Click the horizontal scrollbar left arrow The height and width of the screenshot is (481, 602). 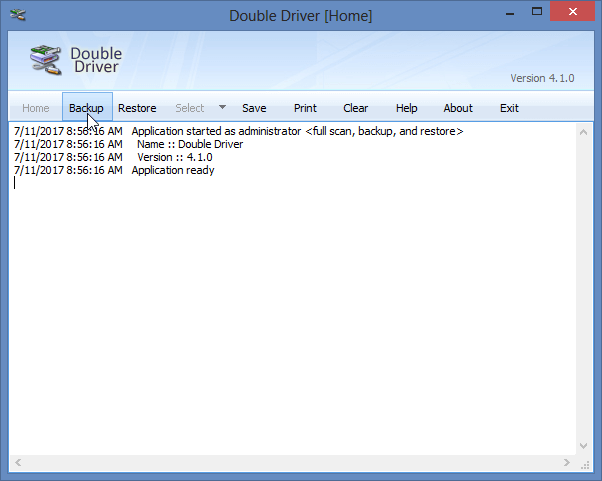tap(18, 463)
